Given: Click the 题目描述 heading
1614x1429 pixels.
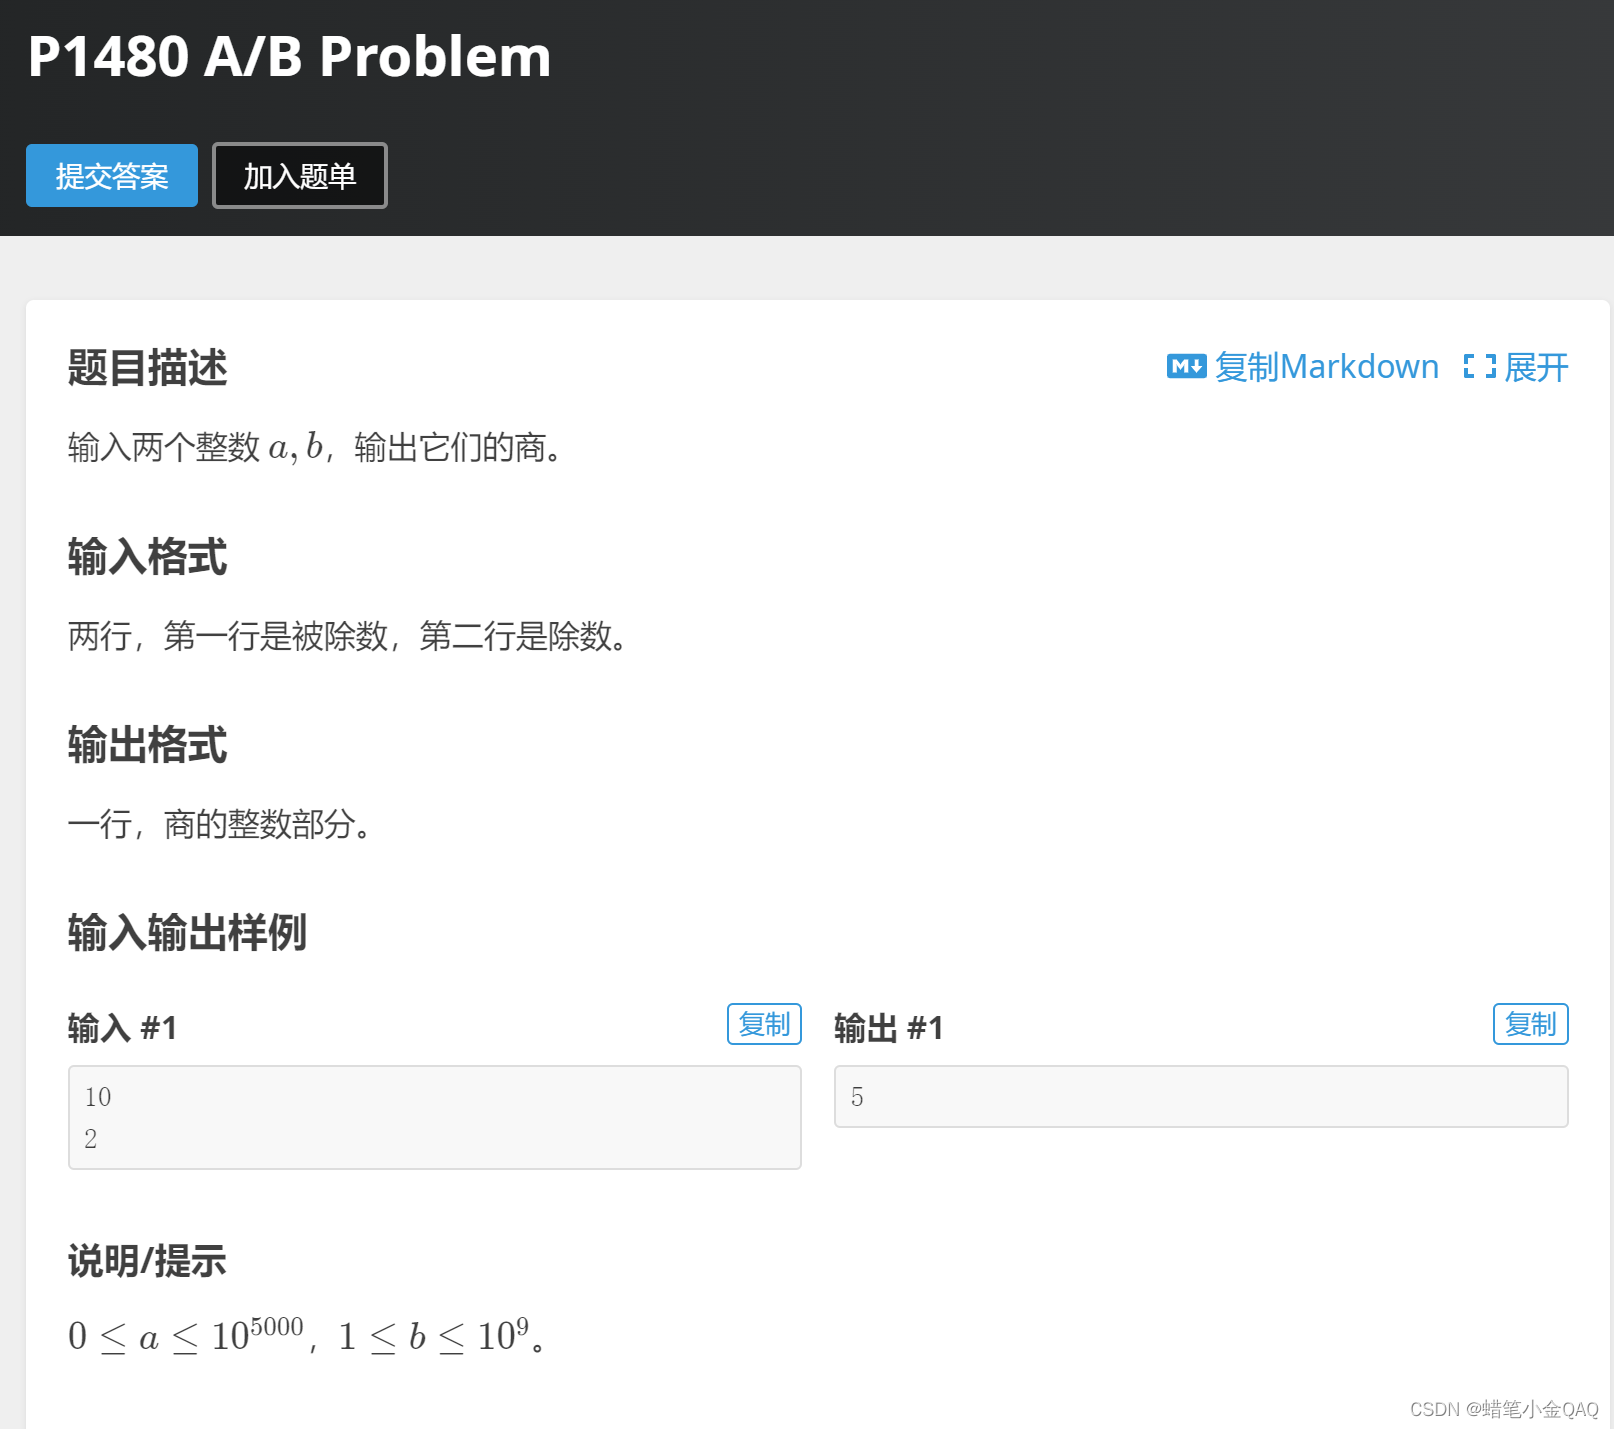Looking at the screenshot, I should (x=148, y=367).
